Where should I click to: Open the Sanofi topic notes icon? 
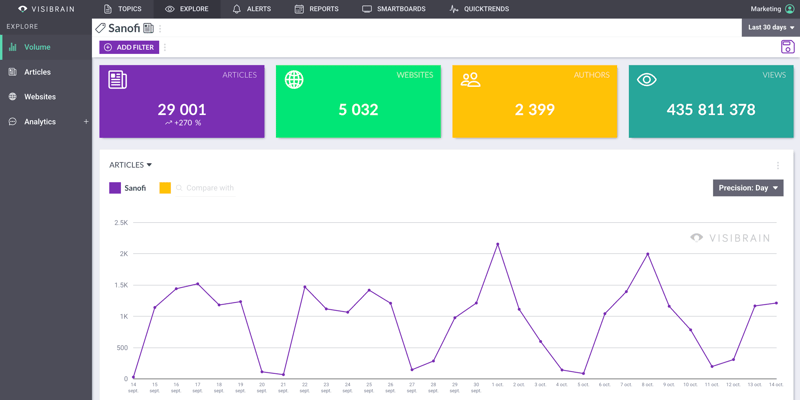[x=148, y=28]
